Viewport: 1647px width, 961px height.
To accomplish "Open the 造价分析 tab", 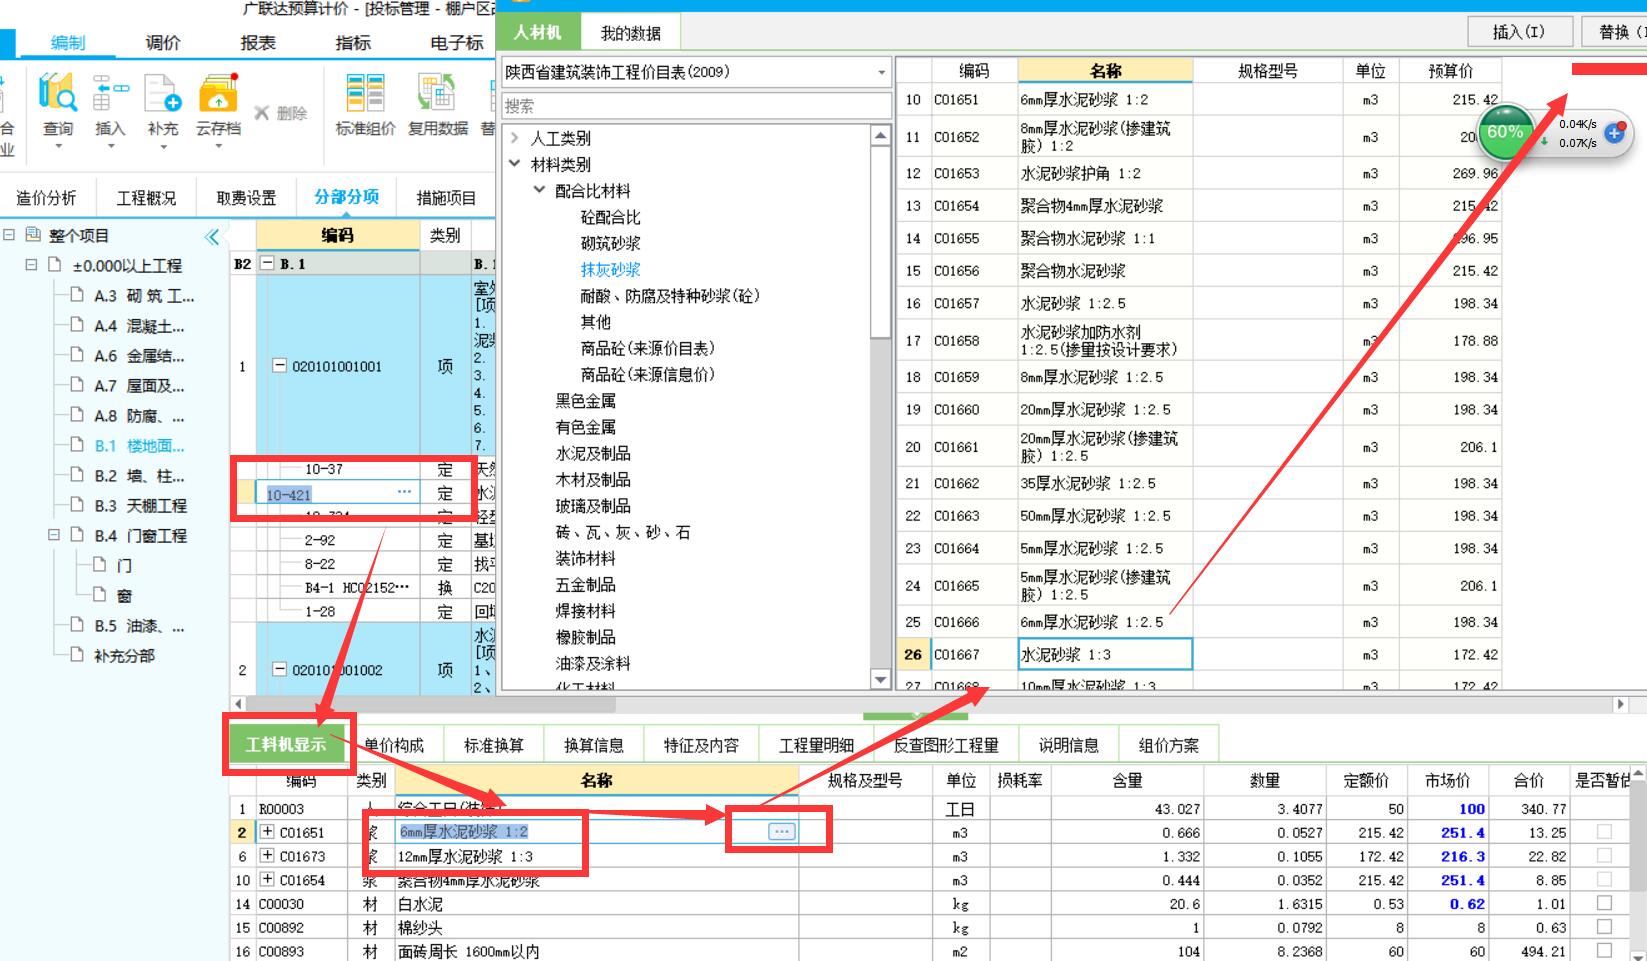I will click(46, 198).
